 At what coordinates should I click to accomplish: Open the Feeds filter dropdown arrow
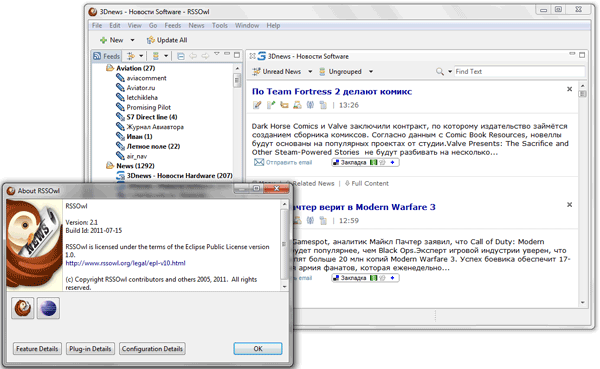[141, 56]
